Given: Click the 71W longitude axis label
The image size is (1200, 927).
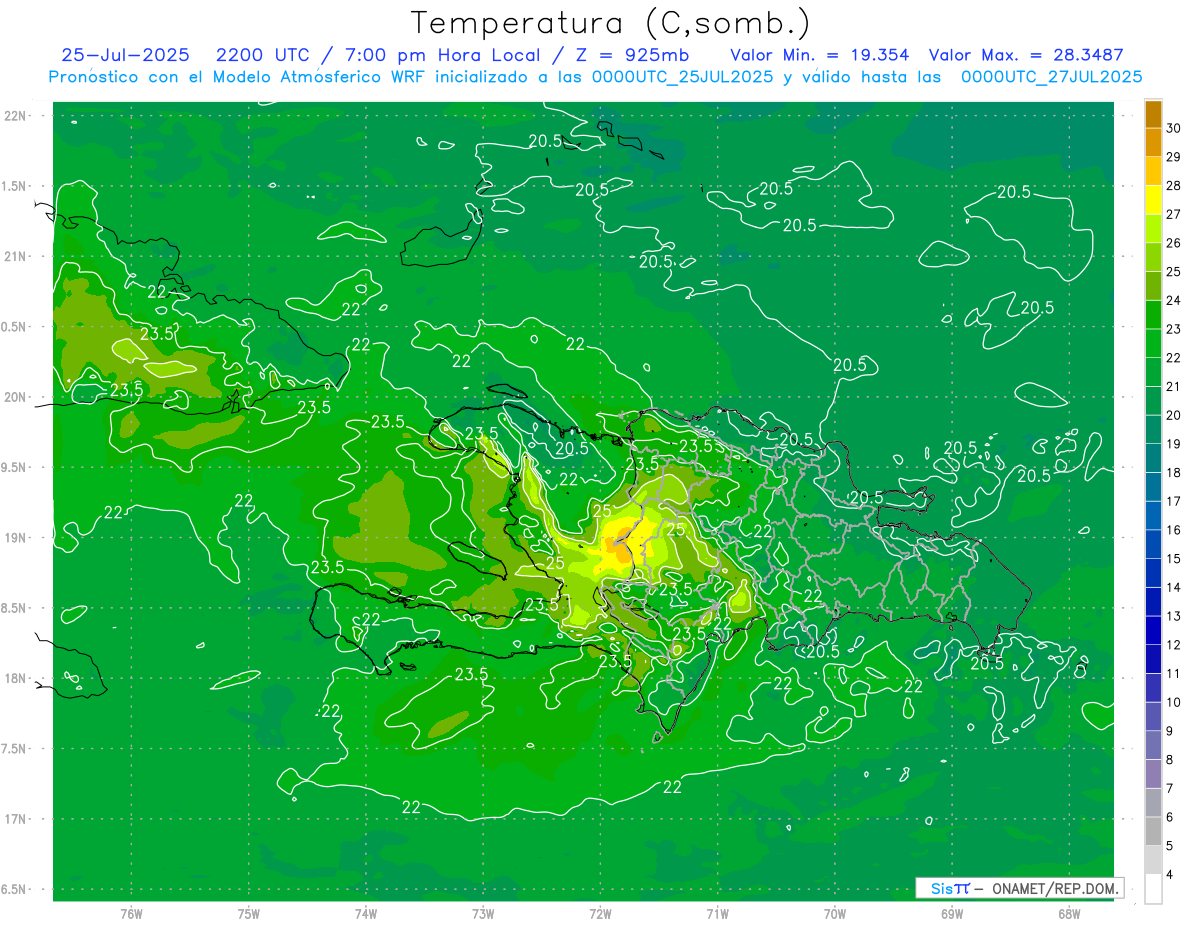Looking at the screenshot, I should point(717,913).
